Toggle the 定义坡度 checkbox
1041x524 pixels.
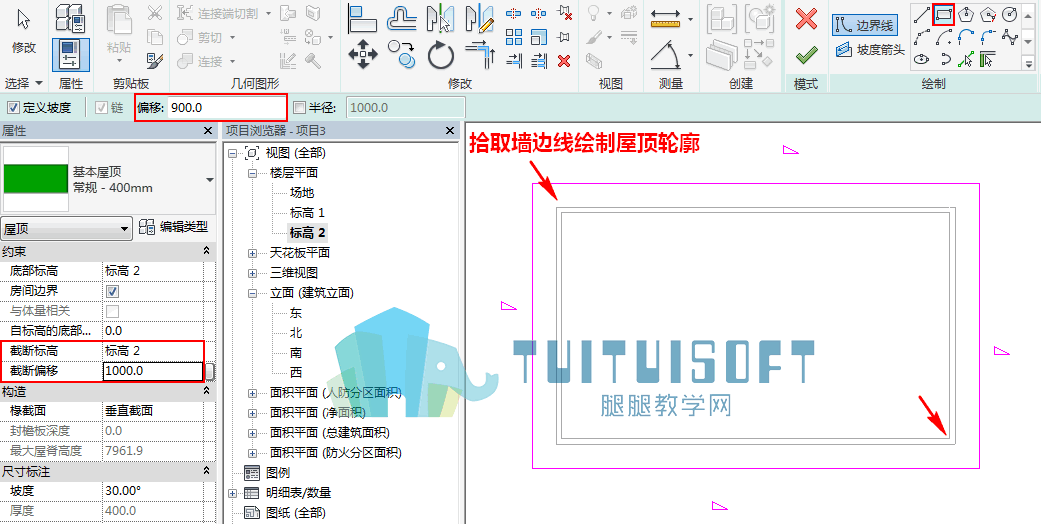pos(13,108)
